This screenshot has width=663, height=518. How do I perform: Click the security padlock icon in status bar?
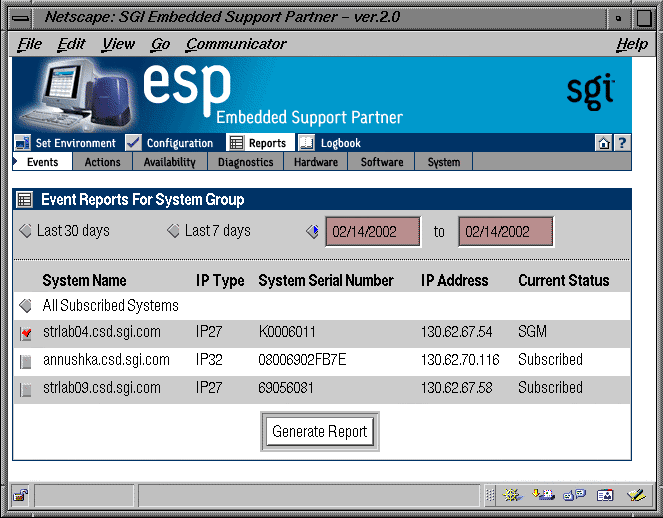pyautogui.click(x=21, y=495)
